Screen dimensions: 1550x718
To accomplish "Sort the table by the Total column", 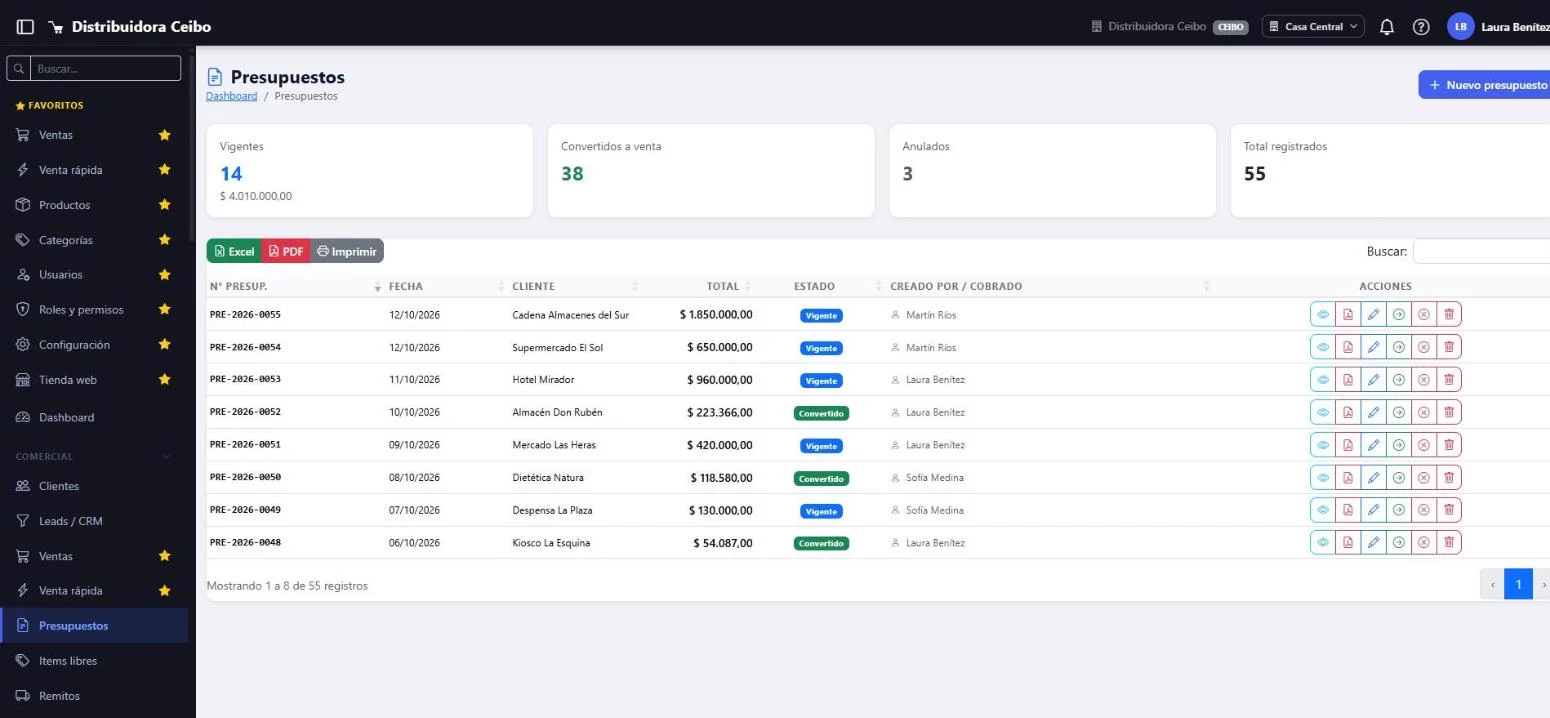I will (x=698, y=286).
